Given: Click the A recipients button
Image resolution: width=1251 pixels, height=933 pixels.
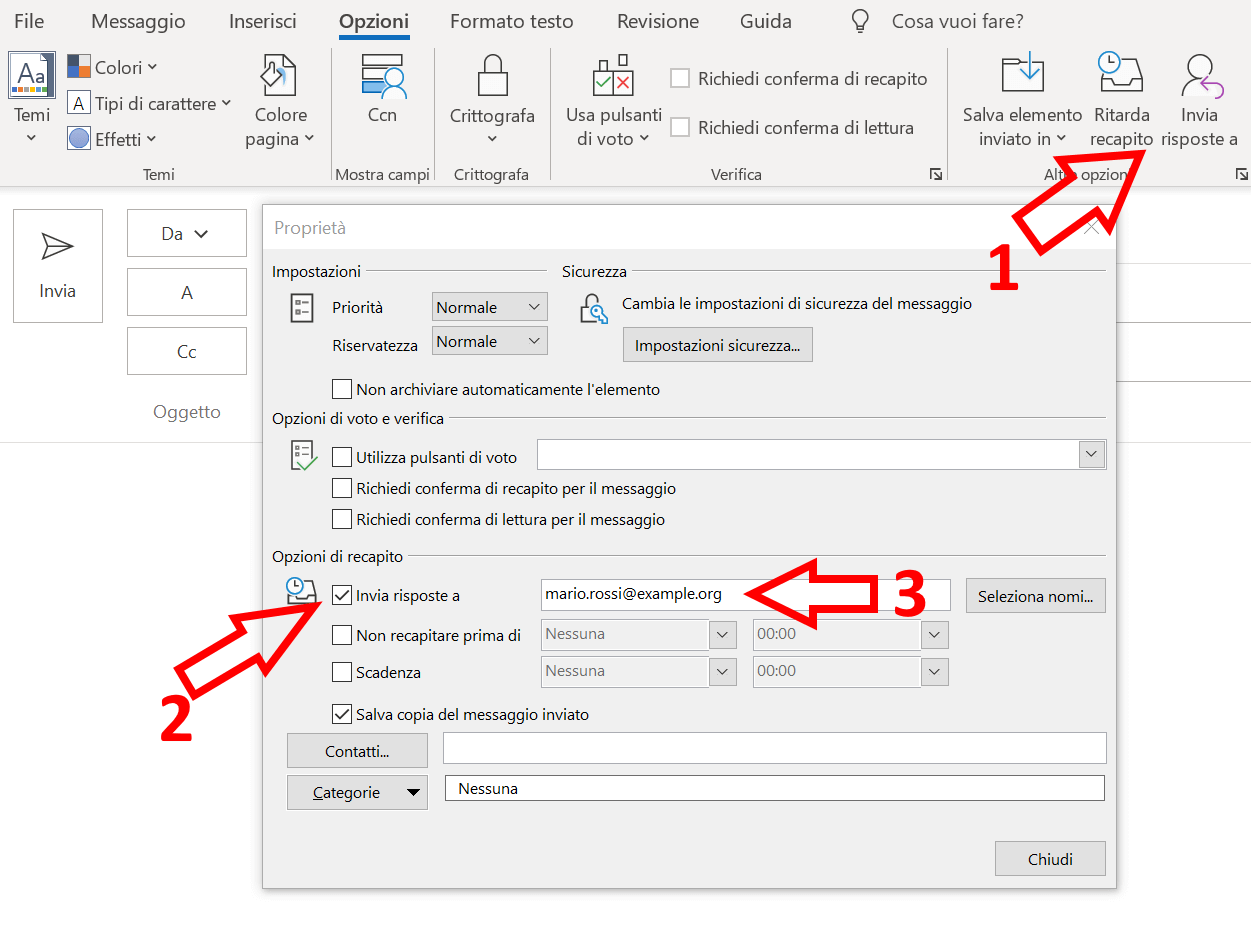Looking at the screenshot, I should click(187, 292).
